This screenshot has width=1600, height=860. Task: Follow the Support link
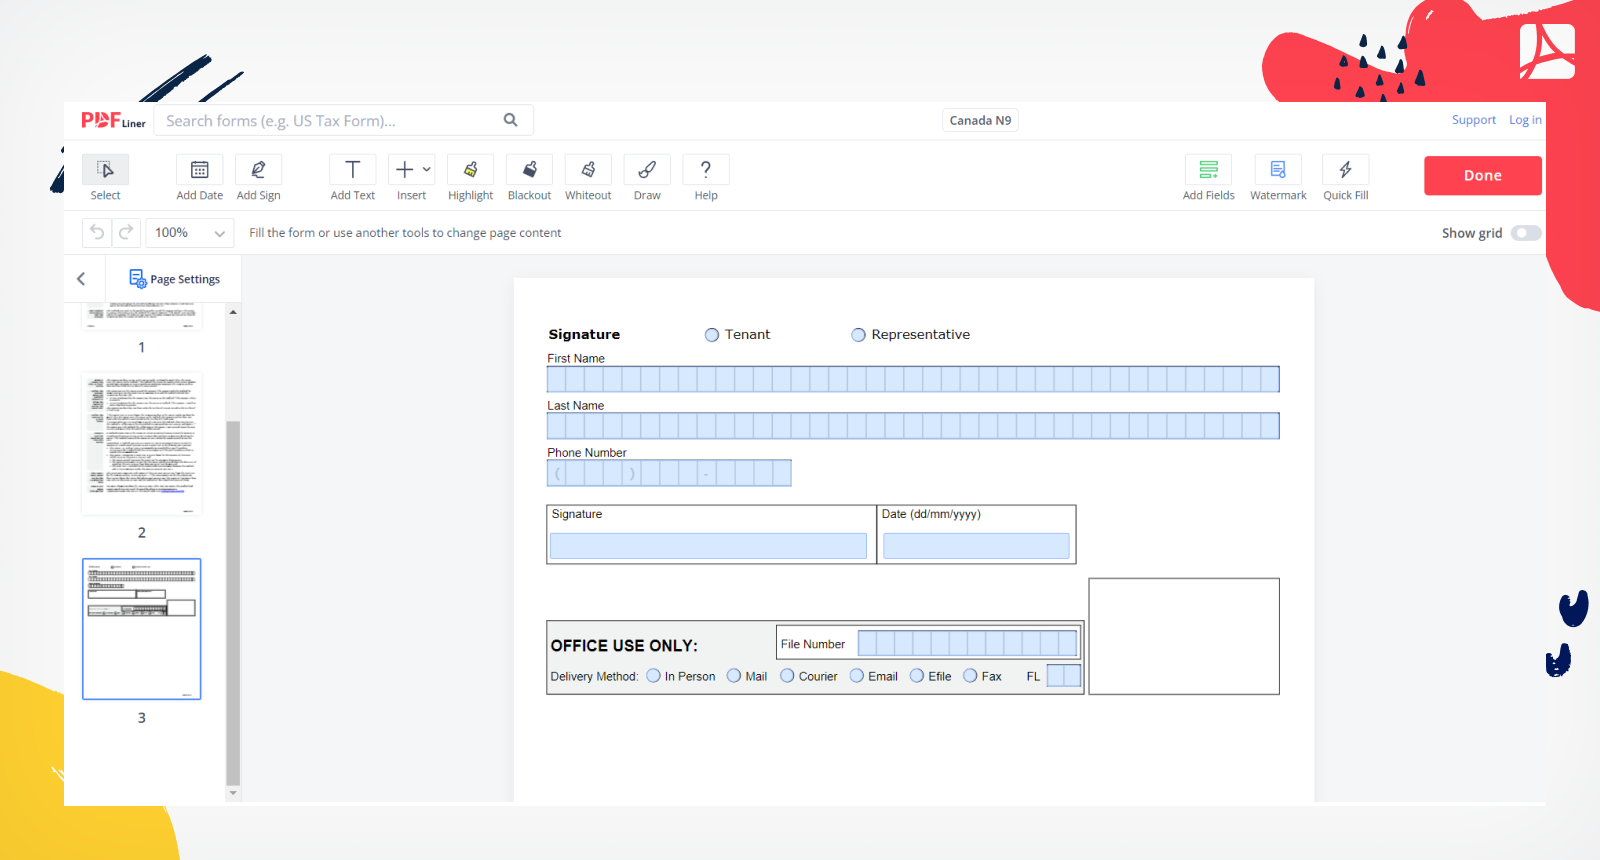1473,120
